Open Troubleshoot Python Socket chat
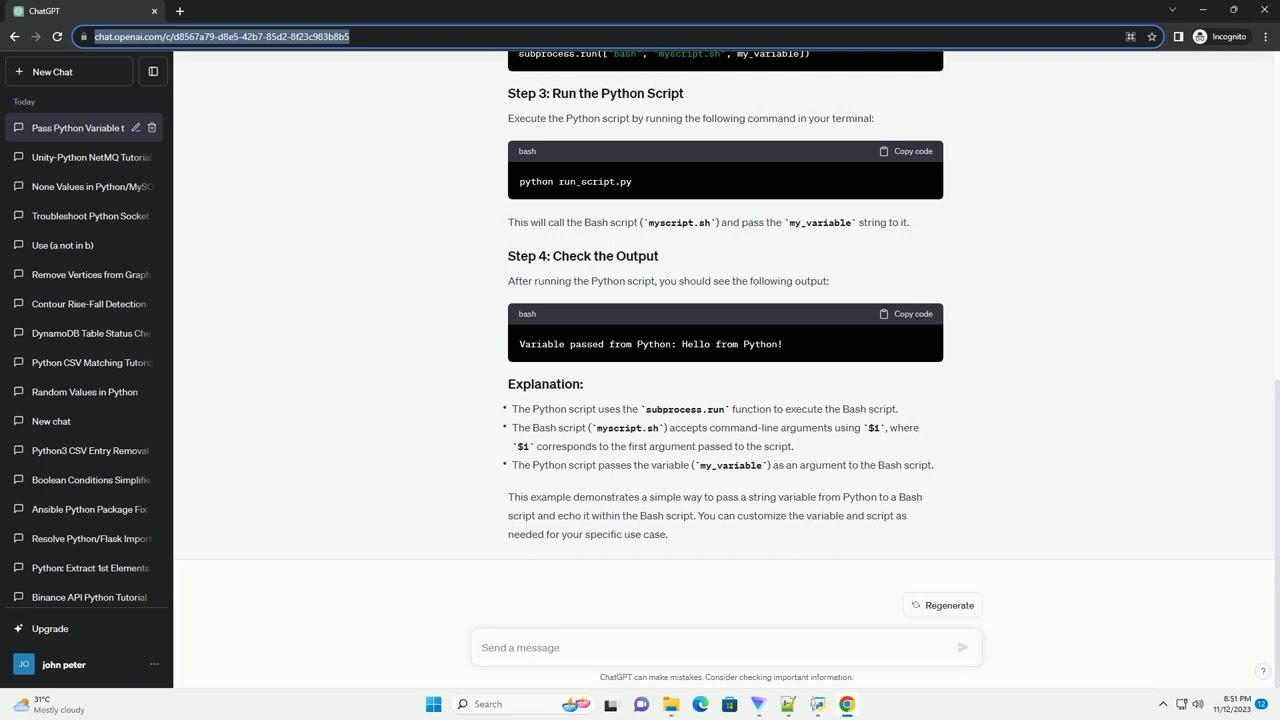Viewport: 1280px width, 720px height. (x=84, y=216)
